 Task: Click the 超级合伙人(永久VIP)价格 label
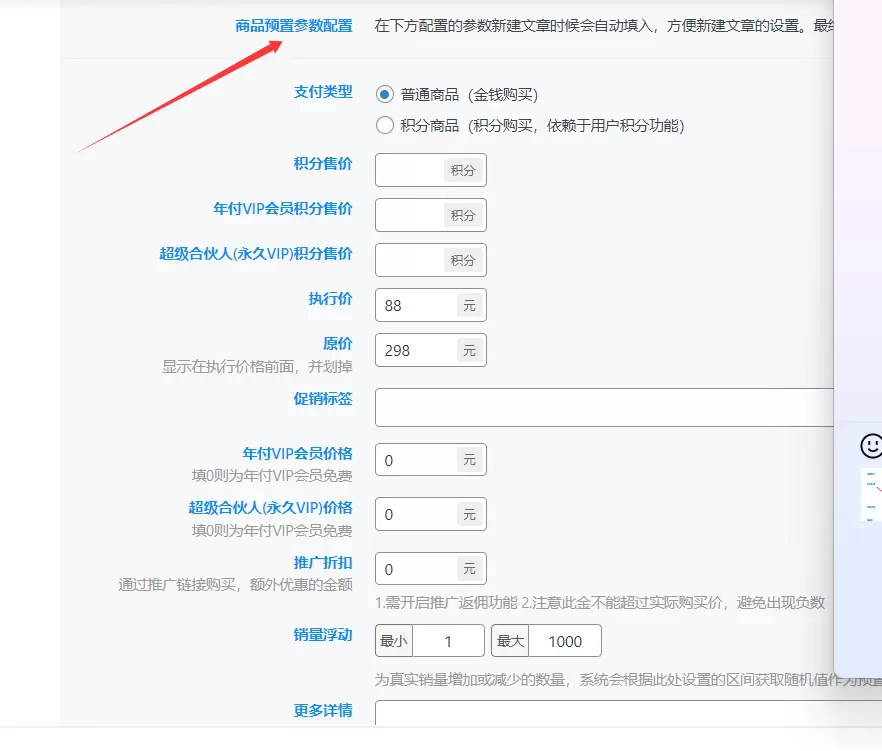pyautogui.click(x=271, y=507)
